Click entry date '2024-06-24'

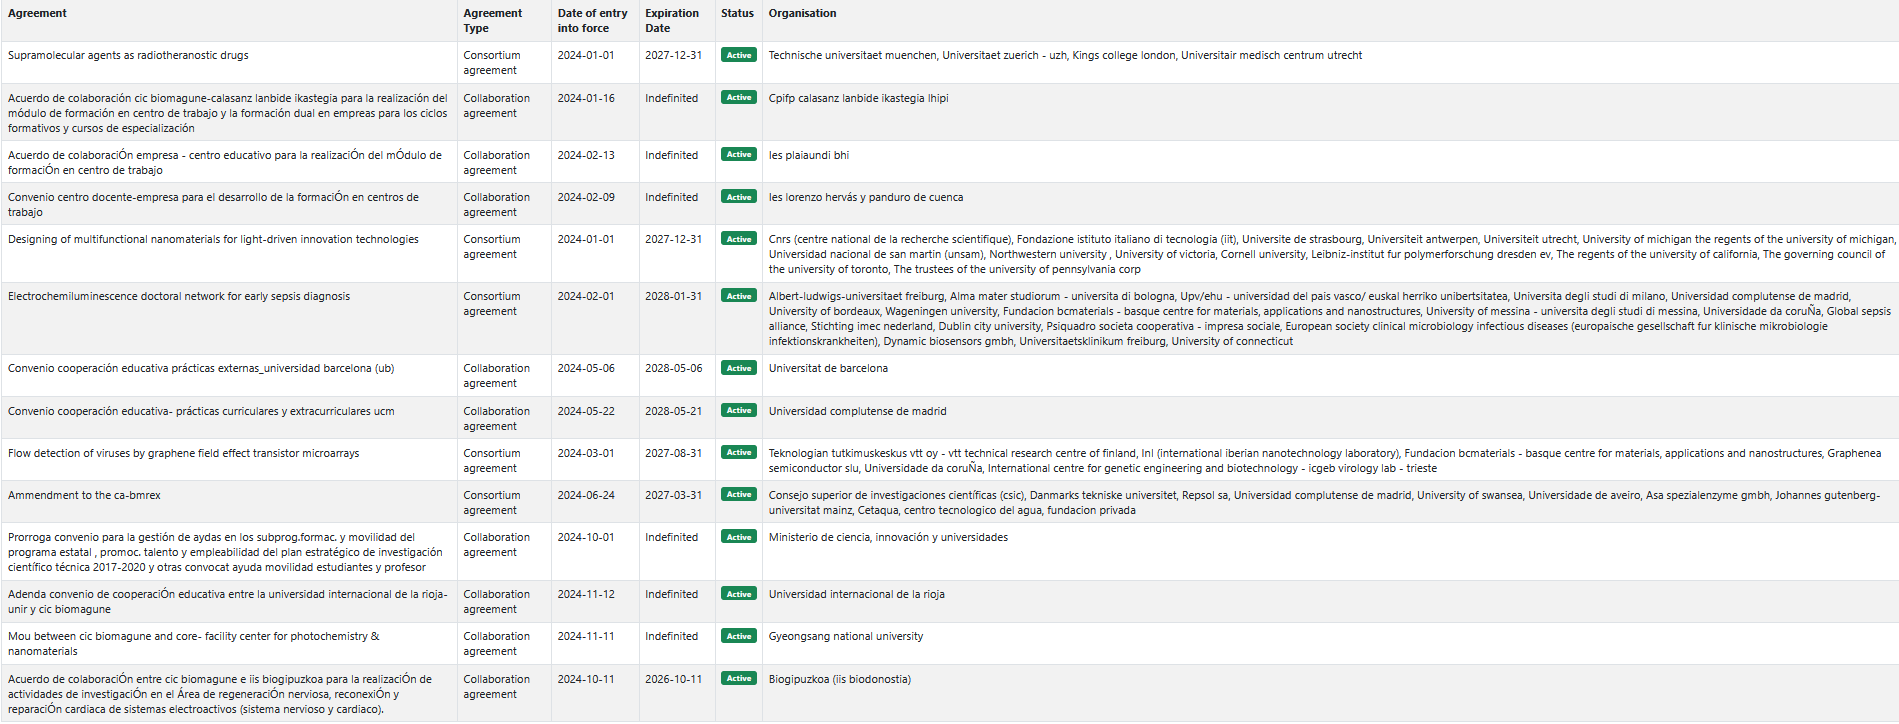click(x=586, y=495)
